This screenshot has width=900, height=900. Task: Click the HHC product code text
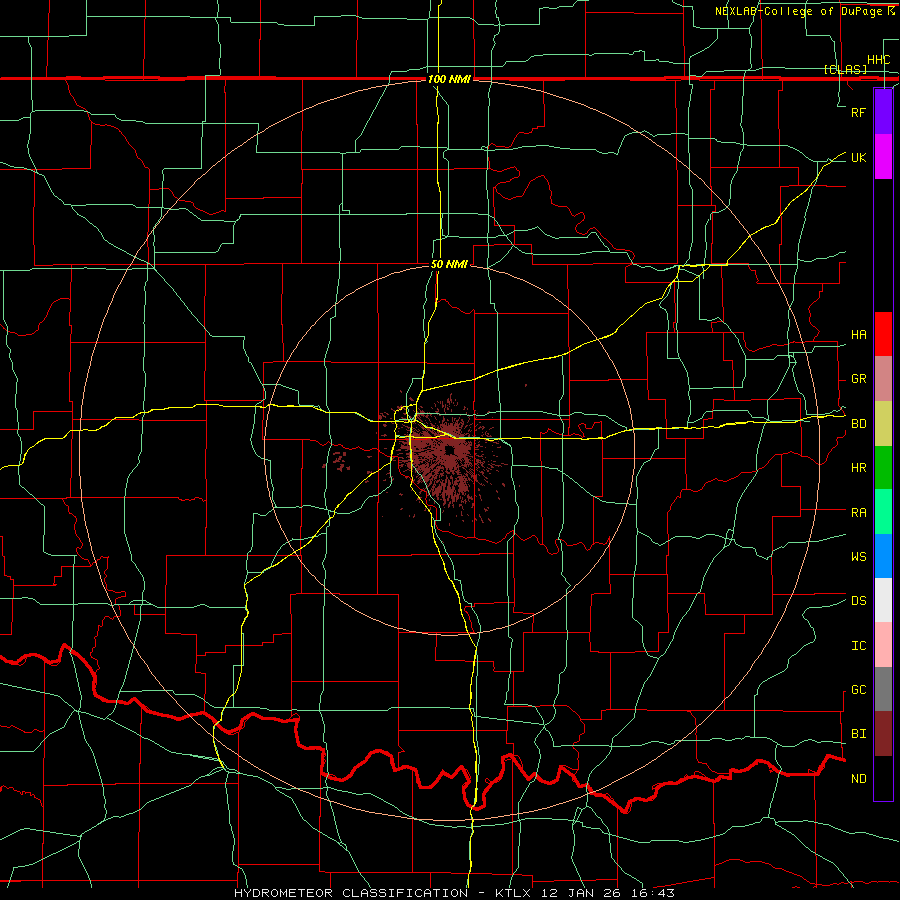click(879, 60)
